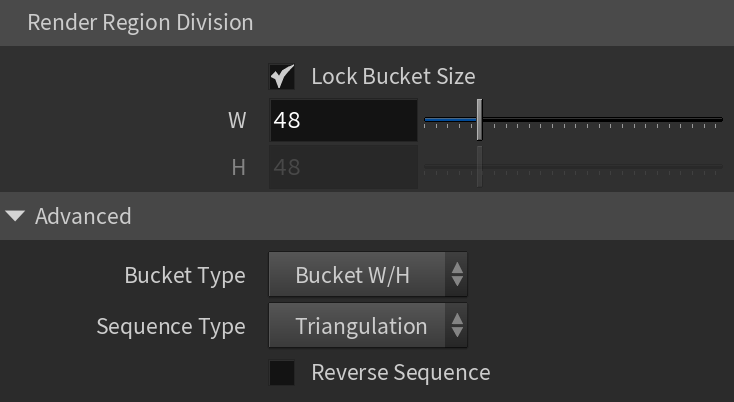The height and width of the screenshot is (402, 734).
Task: Click the greyed-out H slider handle
Action: pos(479,167)
